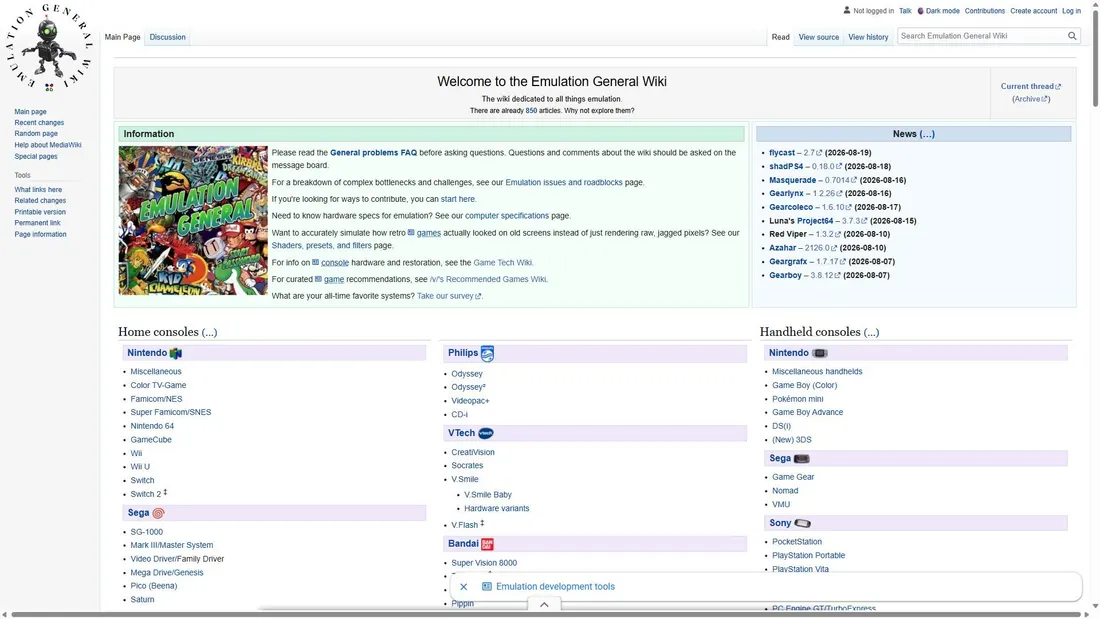Open the Emulation development tools link

(555, 587)
